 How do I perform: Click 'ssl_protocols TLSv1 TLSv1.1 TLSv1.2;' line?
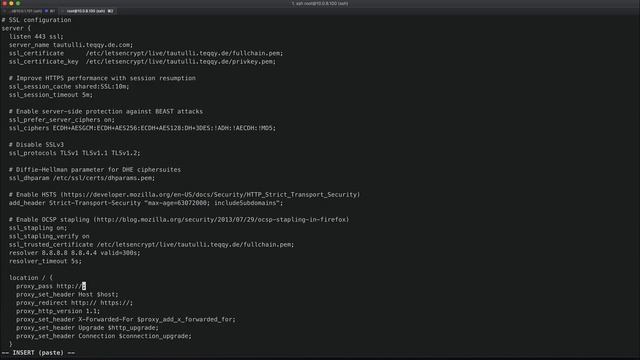click(x=74, y=153)
